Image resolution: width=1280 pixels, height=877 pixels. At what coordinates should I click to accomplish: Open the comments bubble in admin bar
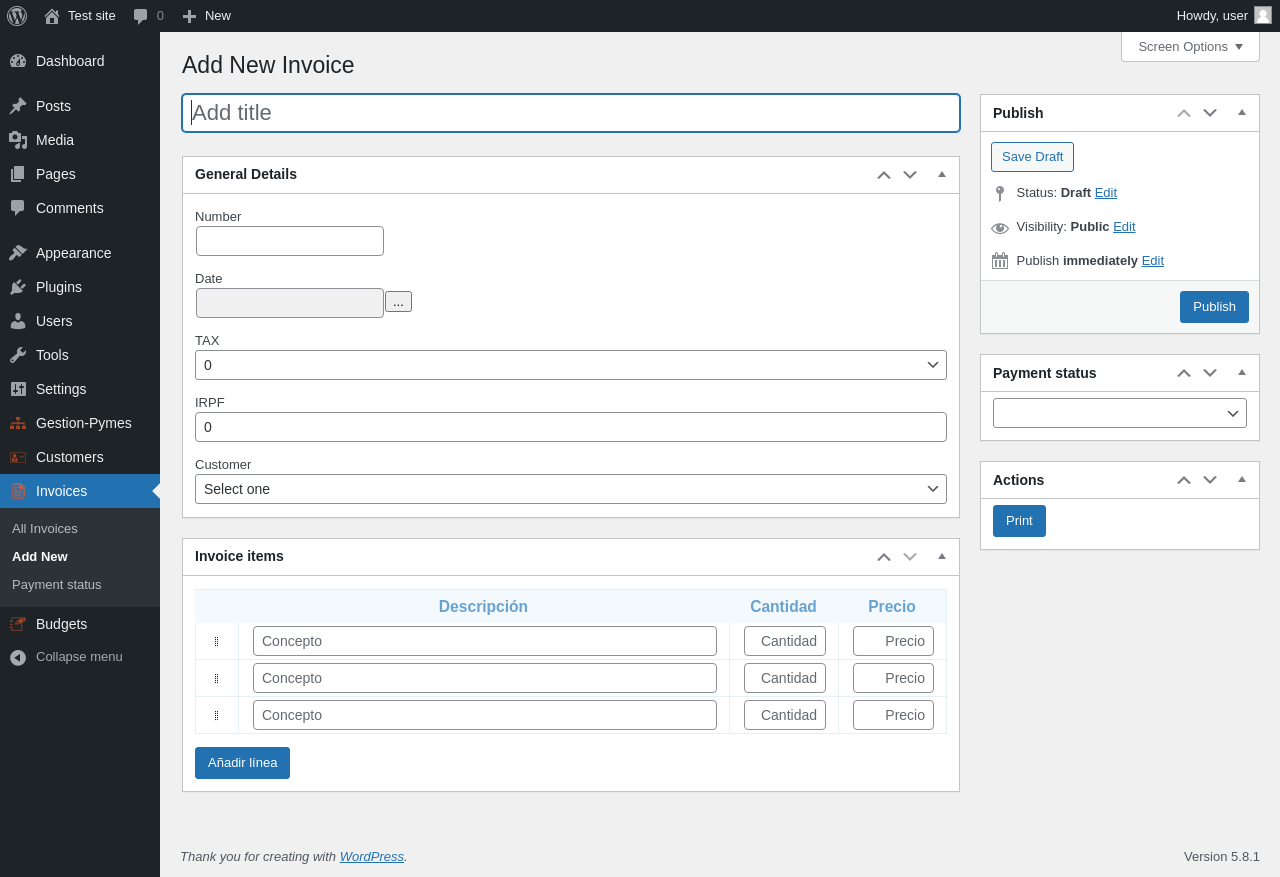pyautogui.click(x=141, y=16)
